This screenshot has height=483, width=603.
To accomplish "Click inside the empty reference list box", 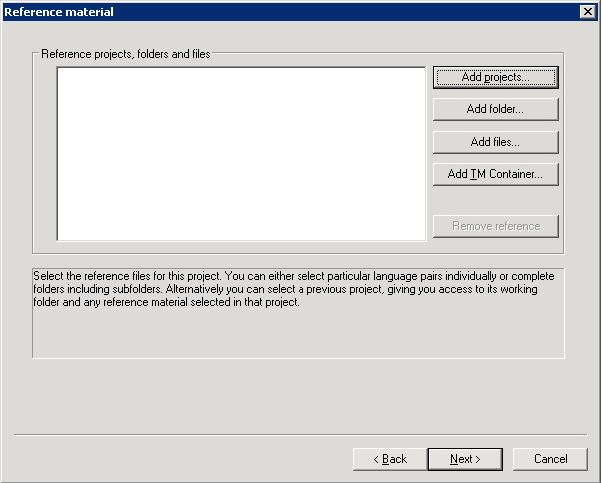I will 242,154.
